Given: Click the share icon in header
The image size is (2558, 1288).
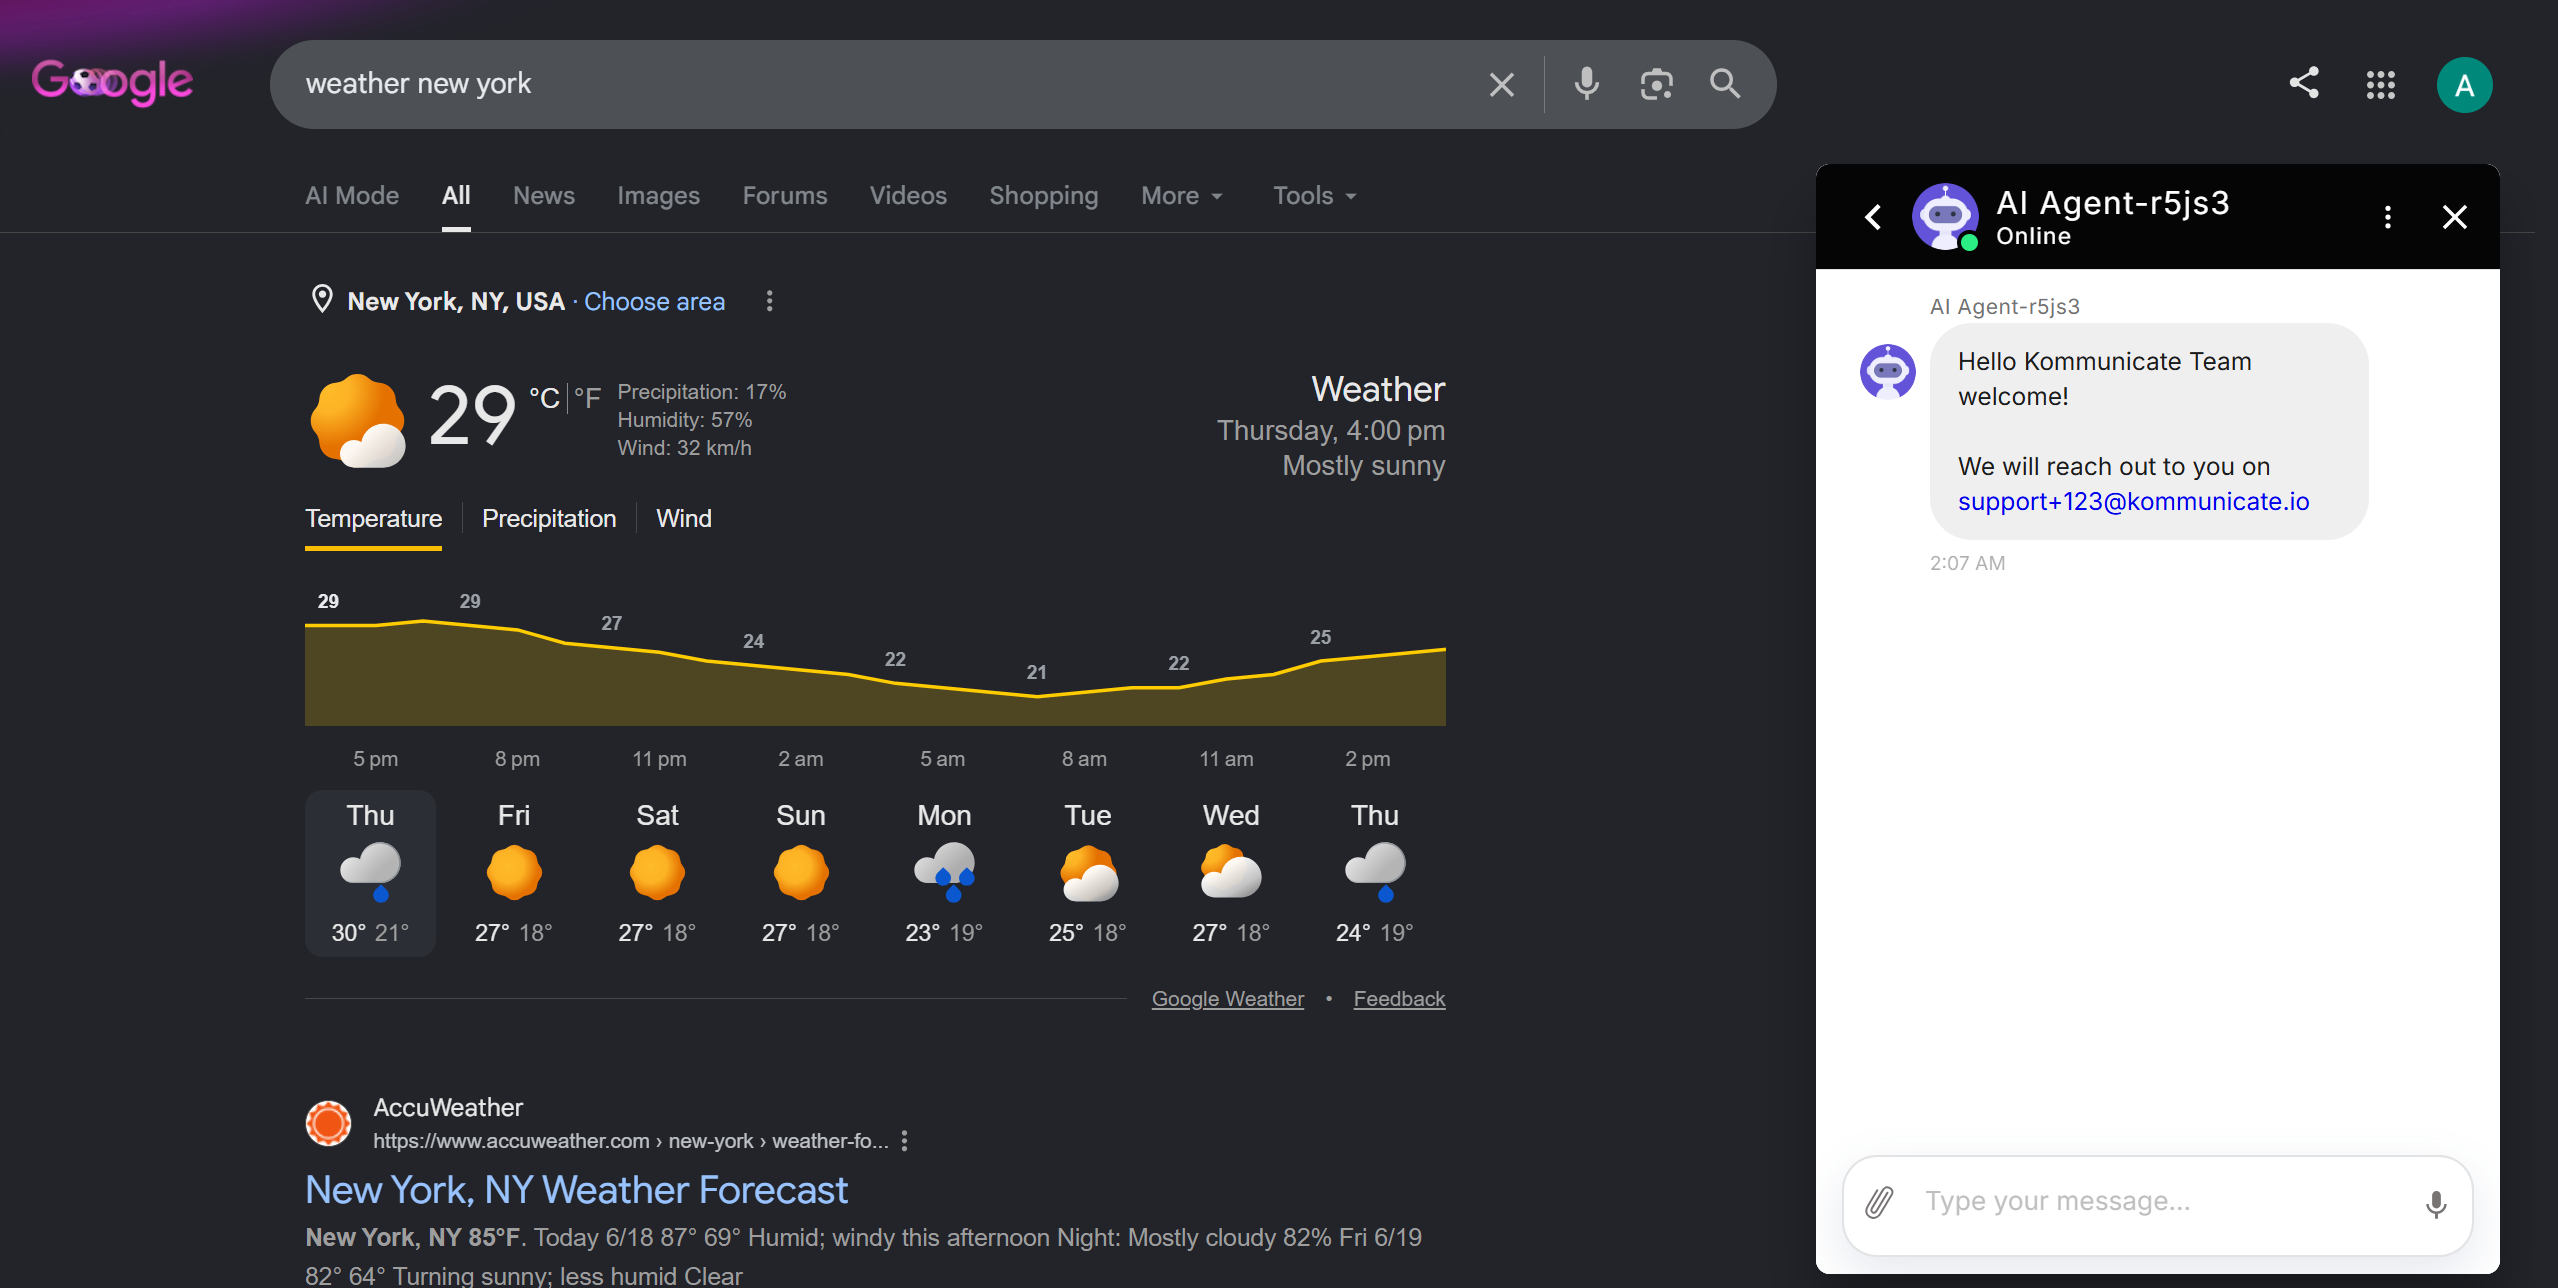Looking at the screenshot, I should point(2304,83).
